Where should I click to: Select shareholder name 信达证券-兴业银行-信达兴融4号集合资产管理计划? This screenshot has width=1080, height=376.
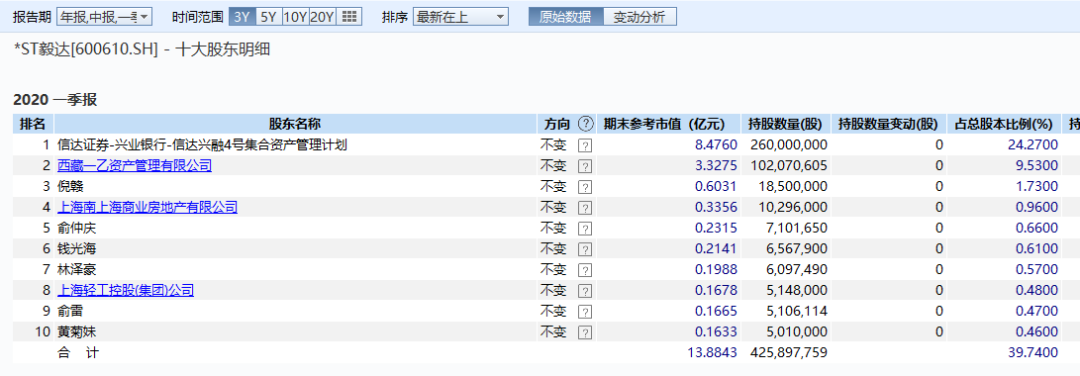(202, 145)
